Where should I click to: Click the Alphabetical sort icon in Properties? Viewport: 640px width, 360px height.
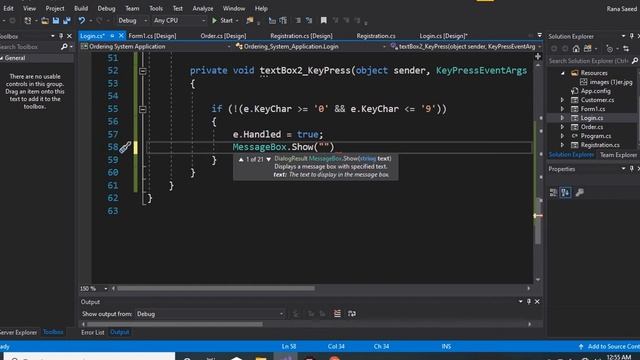point(565,192)
